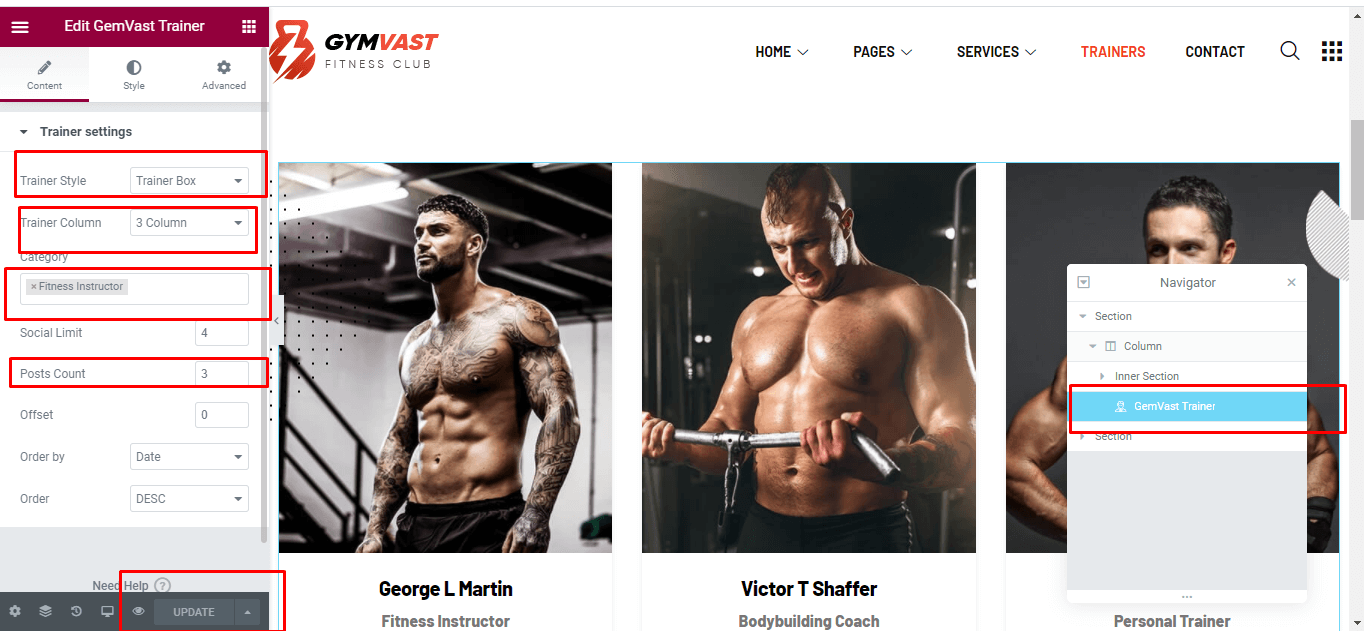This screenshot has width=1364, height=631.
Task: Open the nine-dot grid icon in header
Action: click(x=1332, y=51)
